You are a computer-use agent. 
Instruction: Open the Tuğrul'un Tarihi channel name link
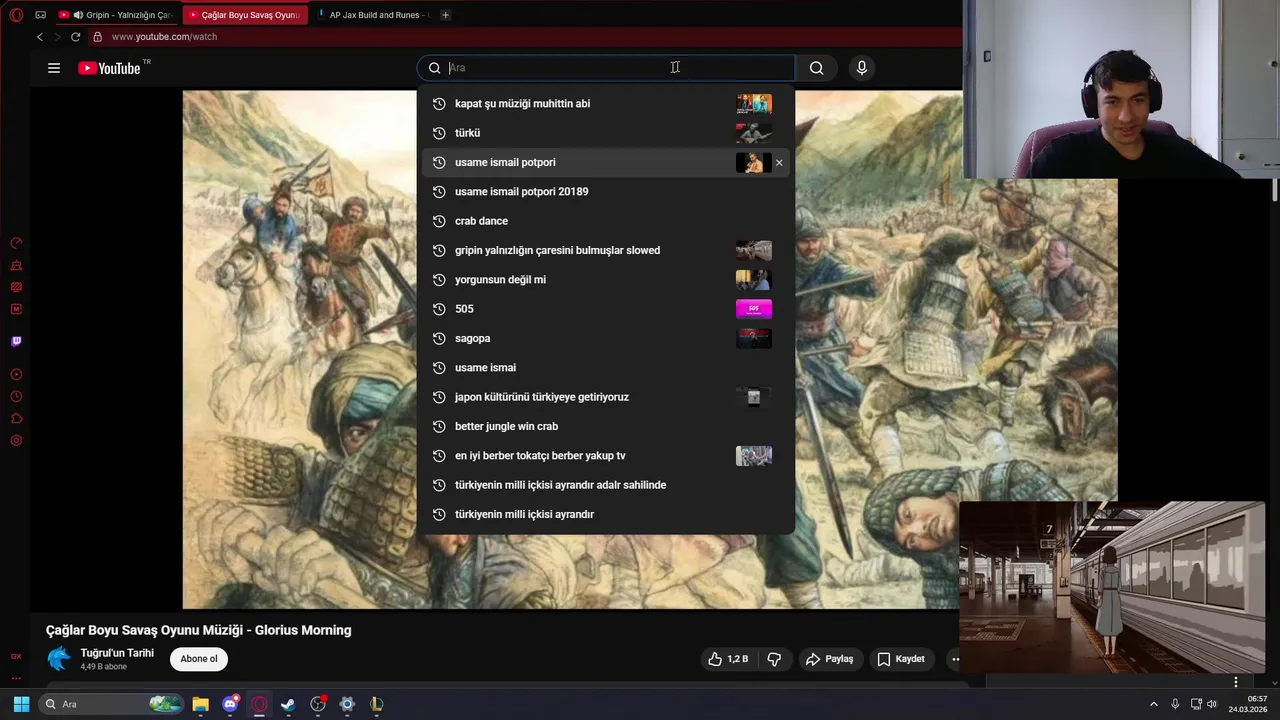(117, 653)
